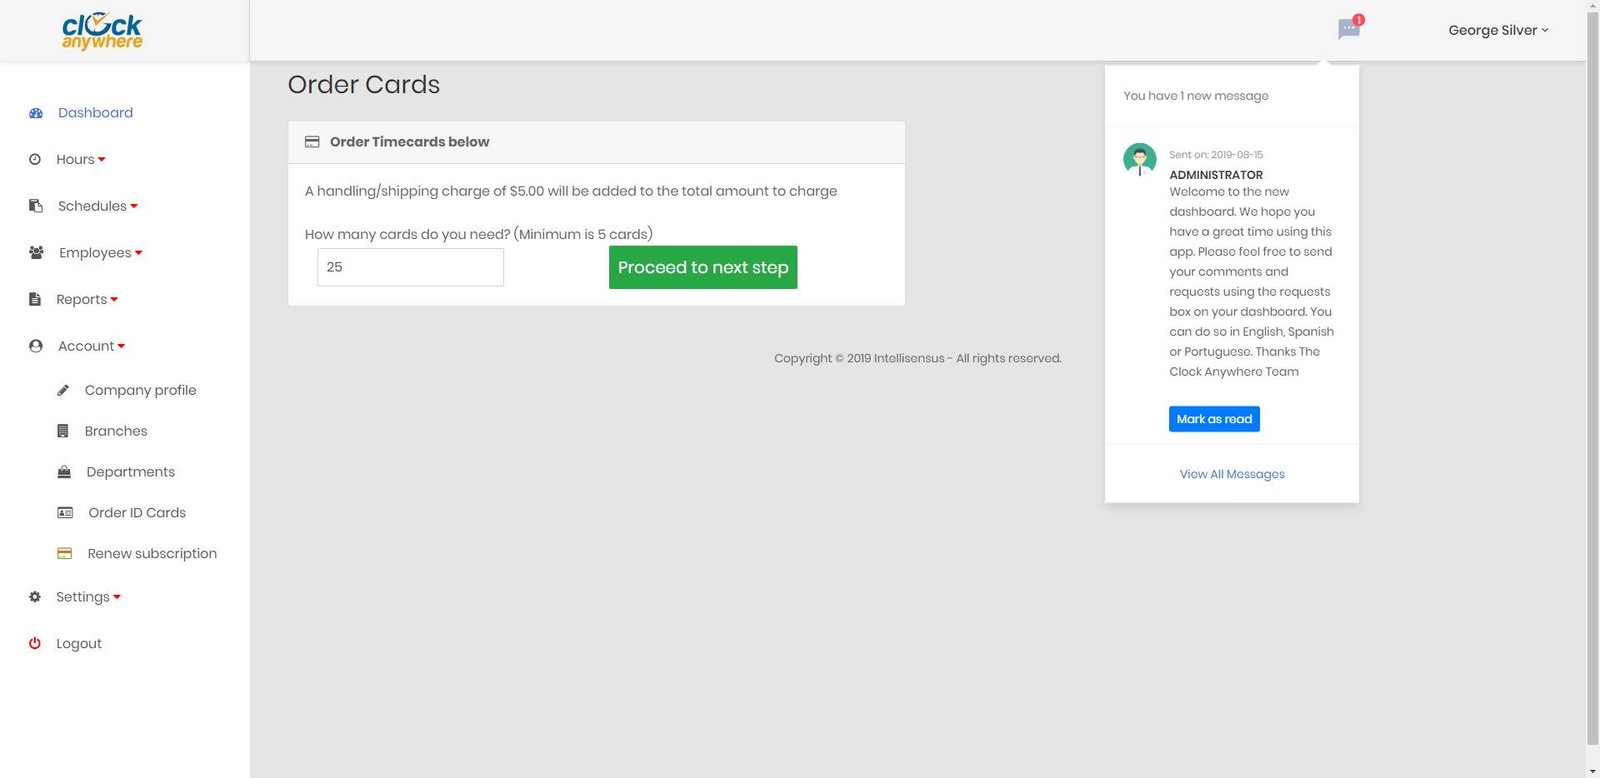The height and width of the screenshot is (778, 1600).
Task: Click the Dashboard gauge icon
Action: [36, 113]
